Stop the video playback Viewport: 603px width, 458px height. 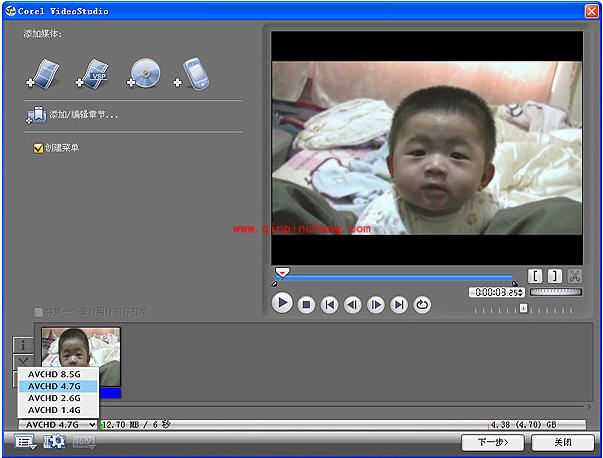[307, 304]
